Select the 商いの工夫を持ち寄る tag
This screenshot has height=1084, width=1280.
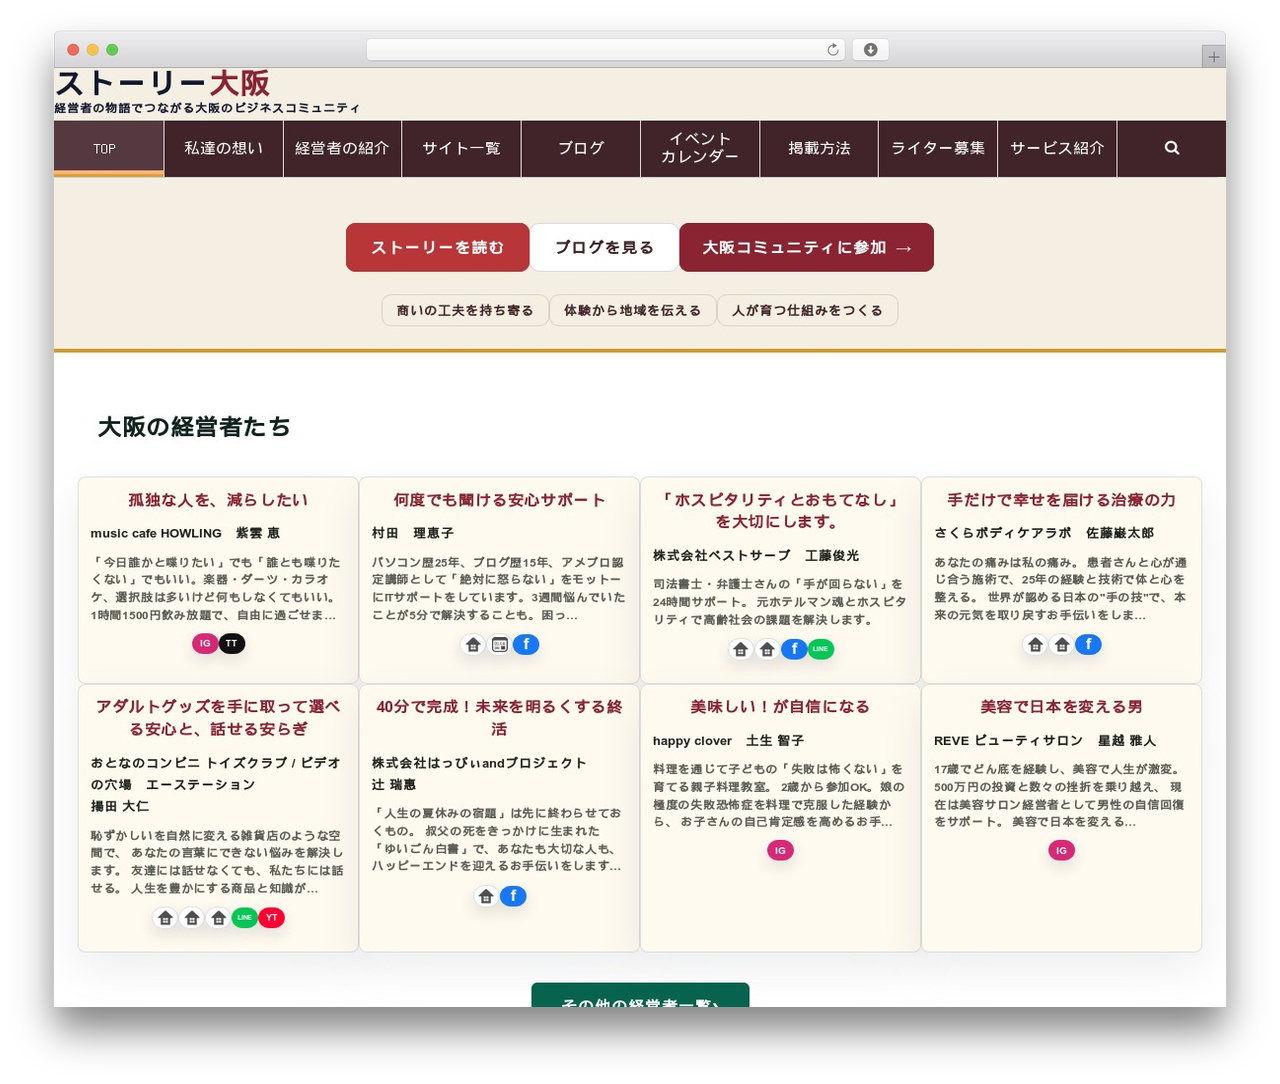(465, 310)
